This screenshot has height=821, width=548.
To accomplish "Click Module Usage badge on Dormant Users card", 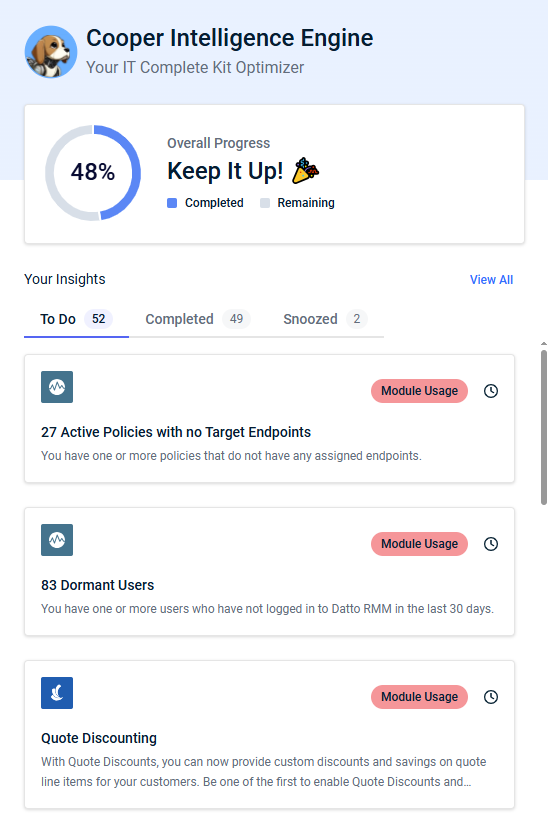I will coord(419,543).
